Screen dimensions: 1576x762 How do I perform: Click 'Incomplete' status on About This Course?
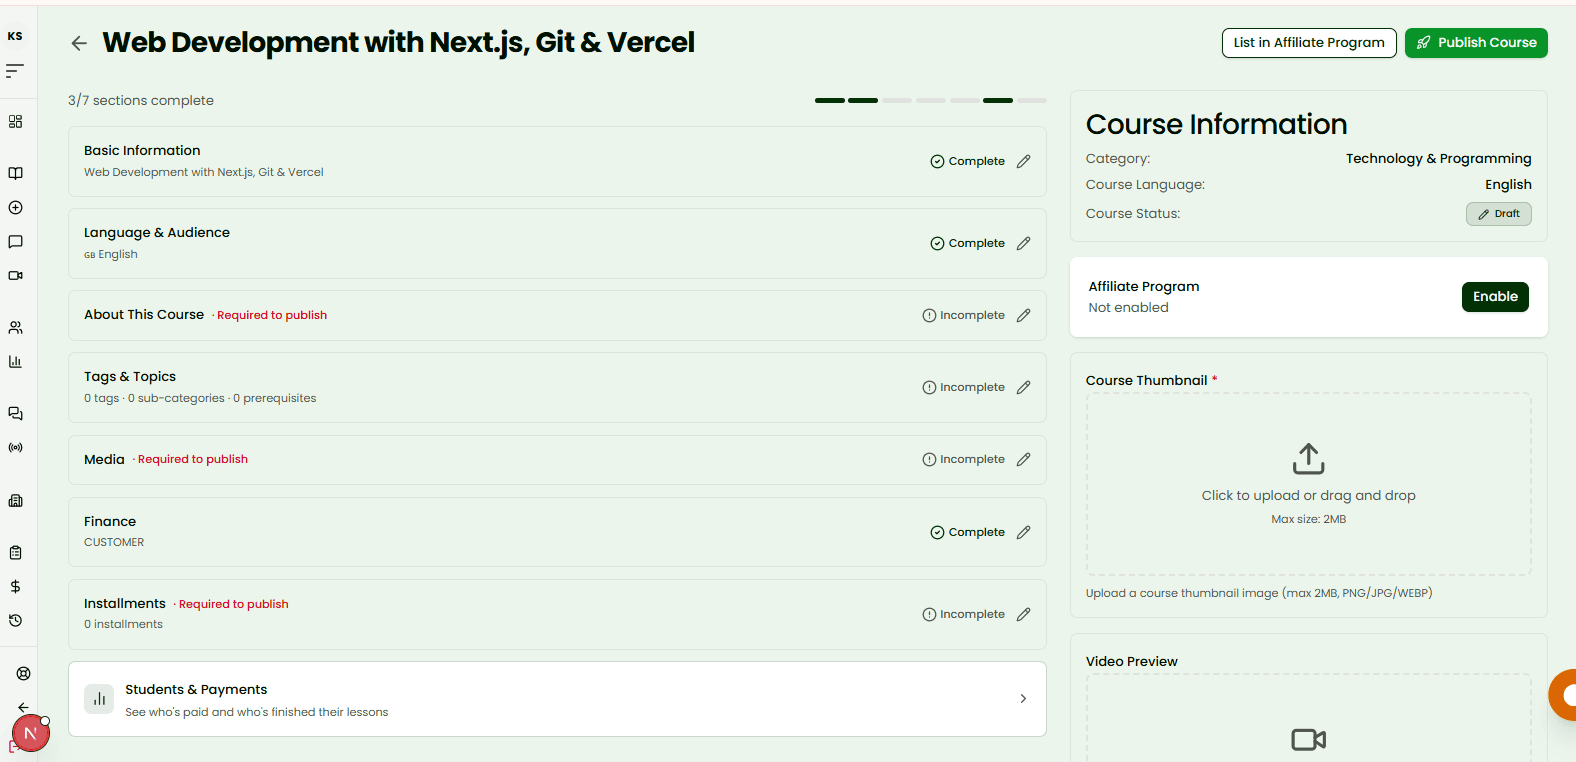(963, 316)
